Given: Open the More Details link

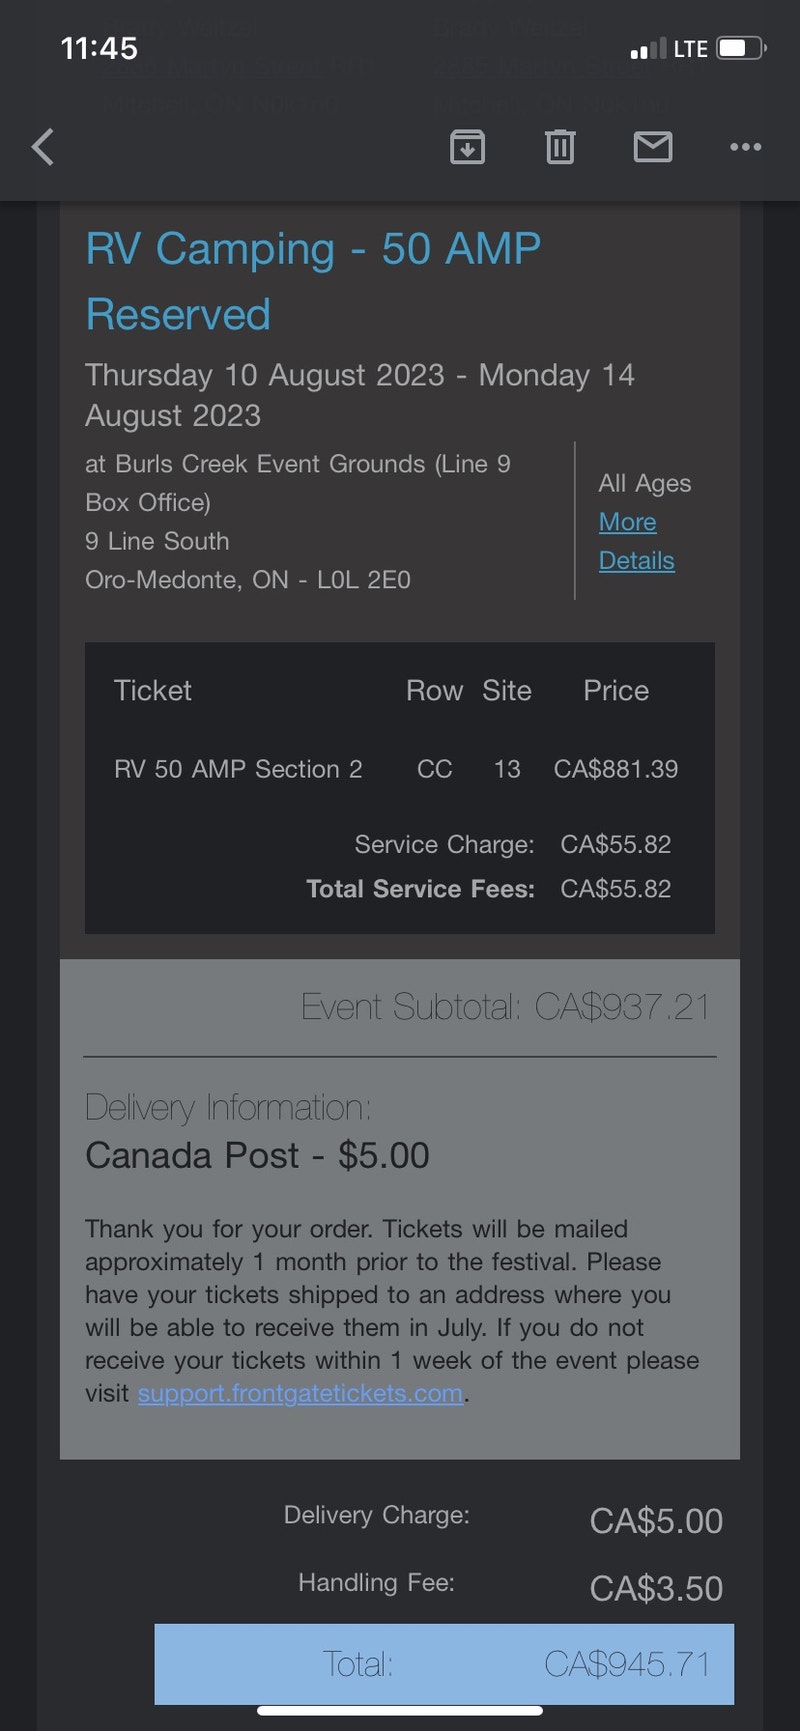Looking at the screenshot, I should pyautogui.click(x=636, y=540).
